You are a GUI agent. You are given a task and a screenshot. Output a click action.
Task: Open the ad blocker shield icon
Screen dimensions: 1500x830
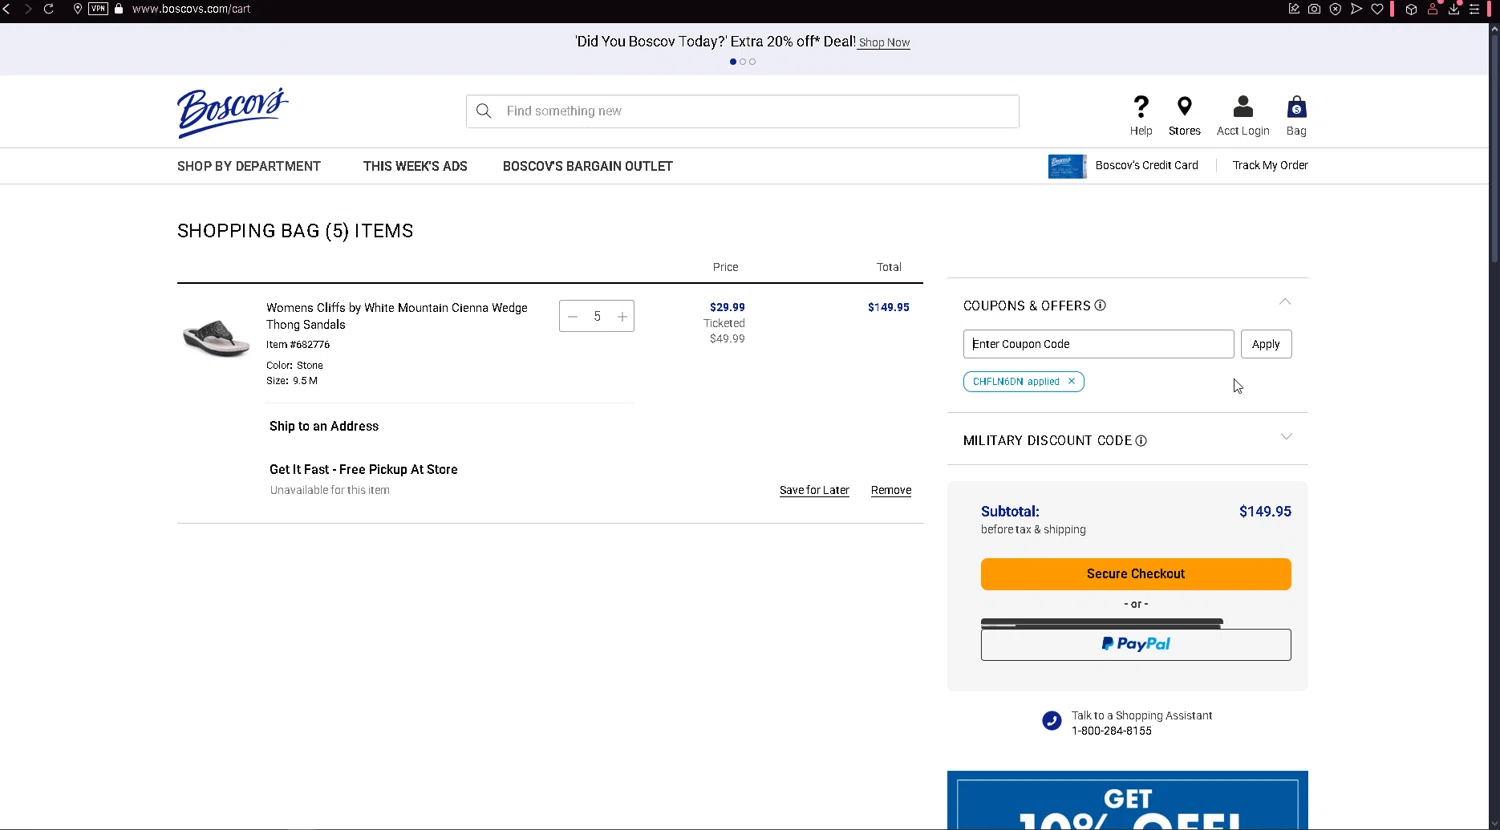coord(1335,9)
